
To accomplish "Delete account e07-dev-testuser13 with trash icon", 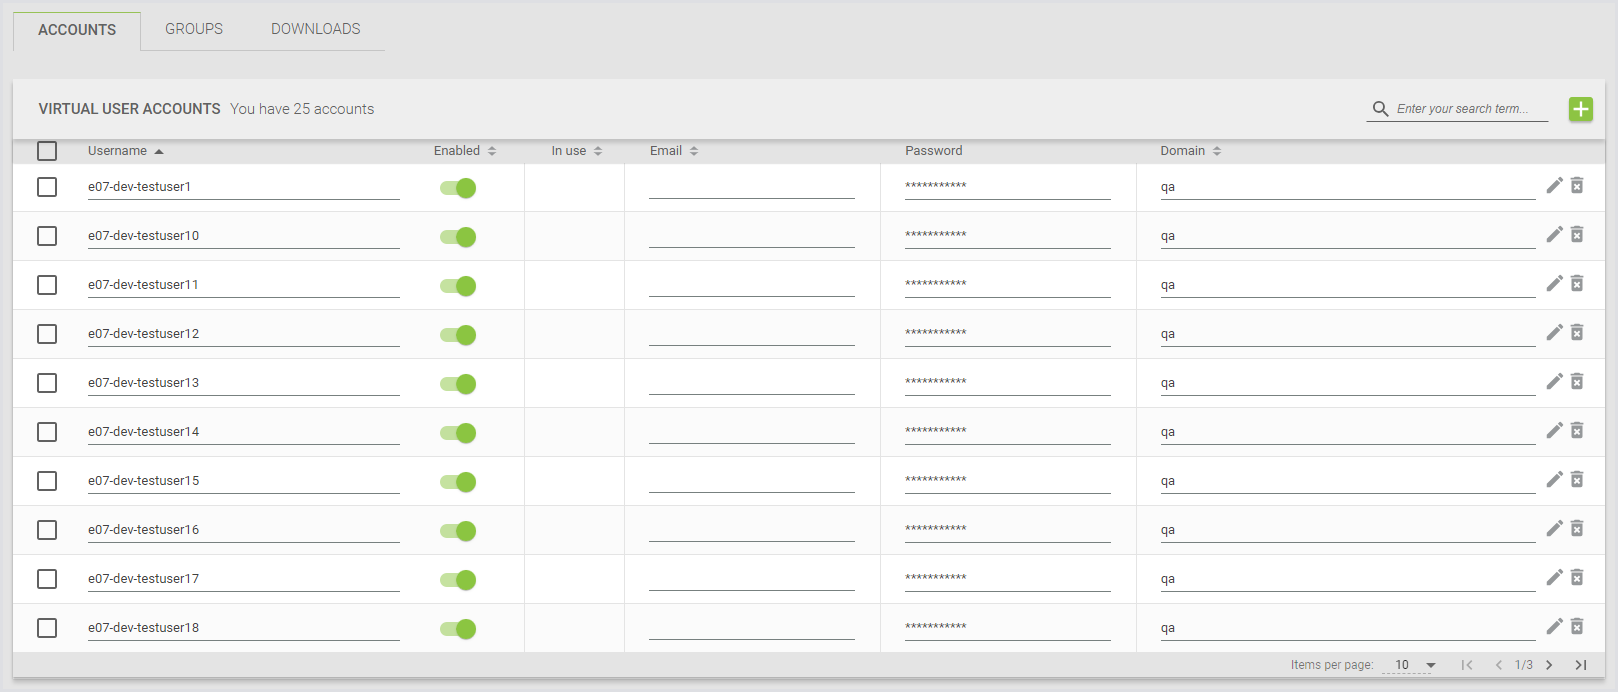I will [x=1577, y=381].
